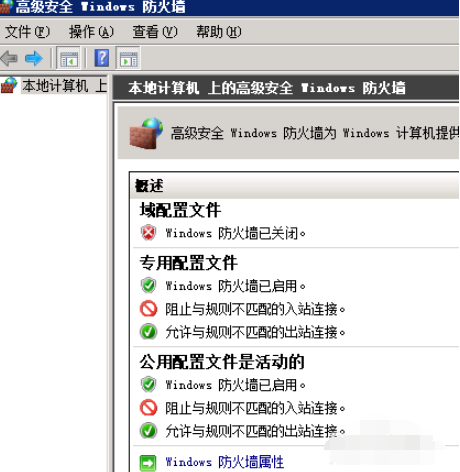The image size is (460, 472).
Task: Click the 公用配置文件是活动的 heading
Action: [x=222, y=362]
